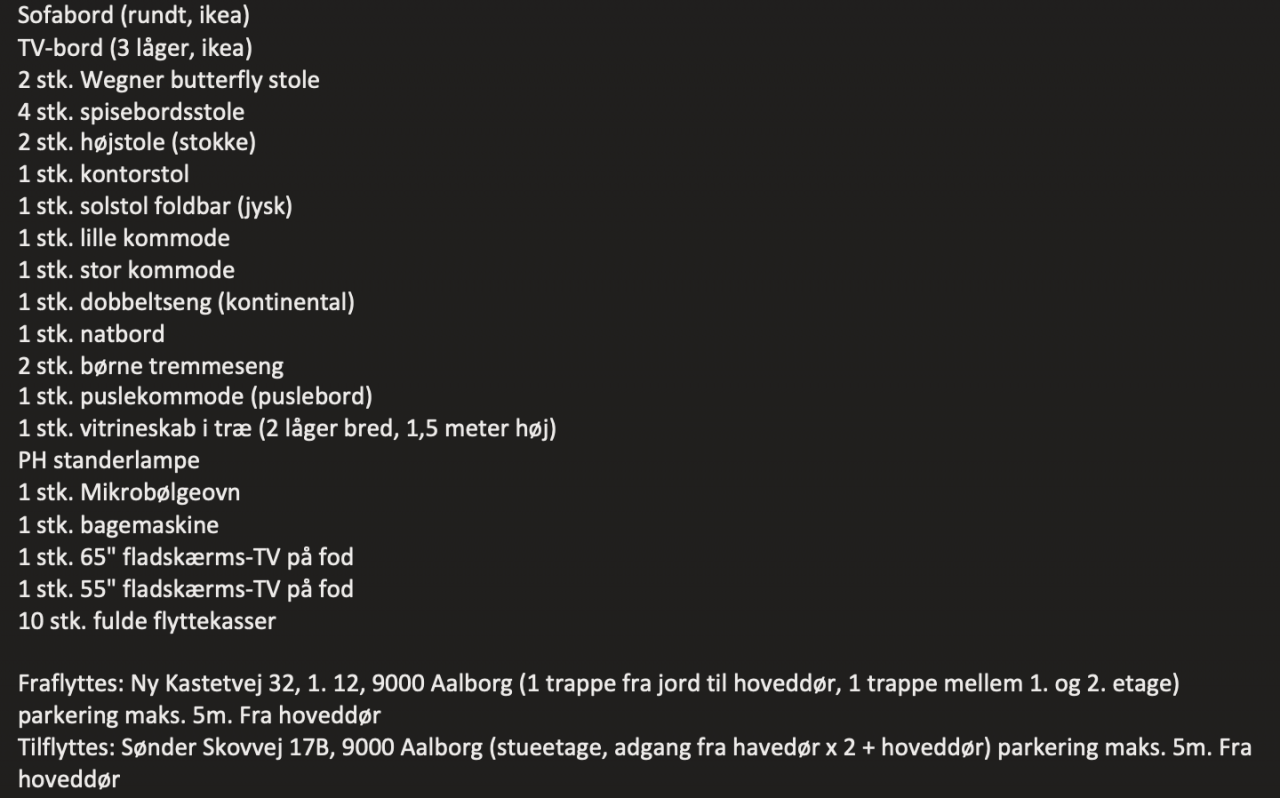Click the '1 stk. Mikrobølgeovn' line
This screenshot has width=1280, height=798.
(x=129, y=493)
